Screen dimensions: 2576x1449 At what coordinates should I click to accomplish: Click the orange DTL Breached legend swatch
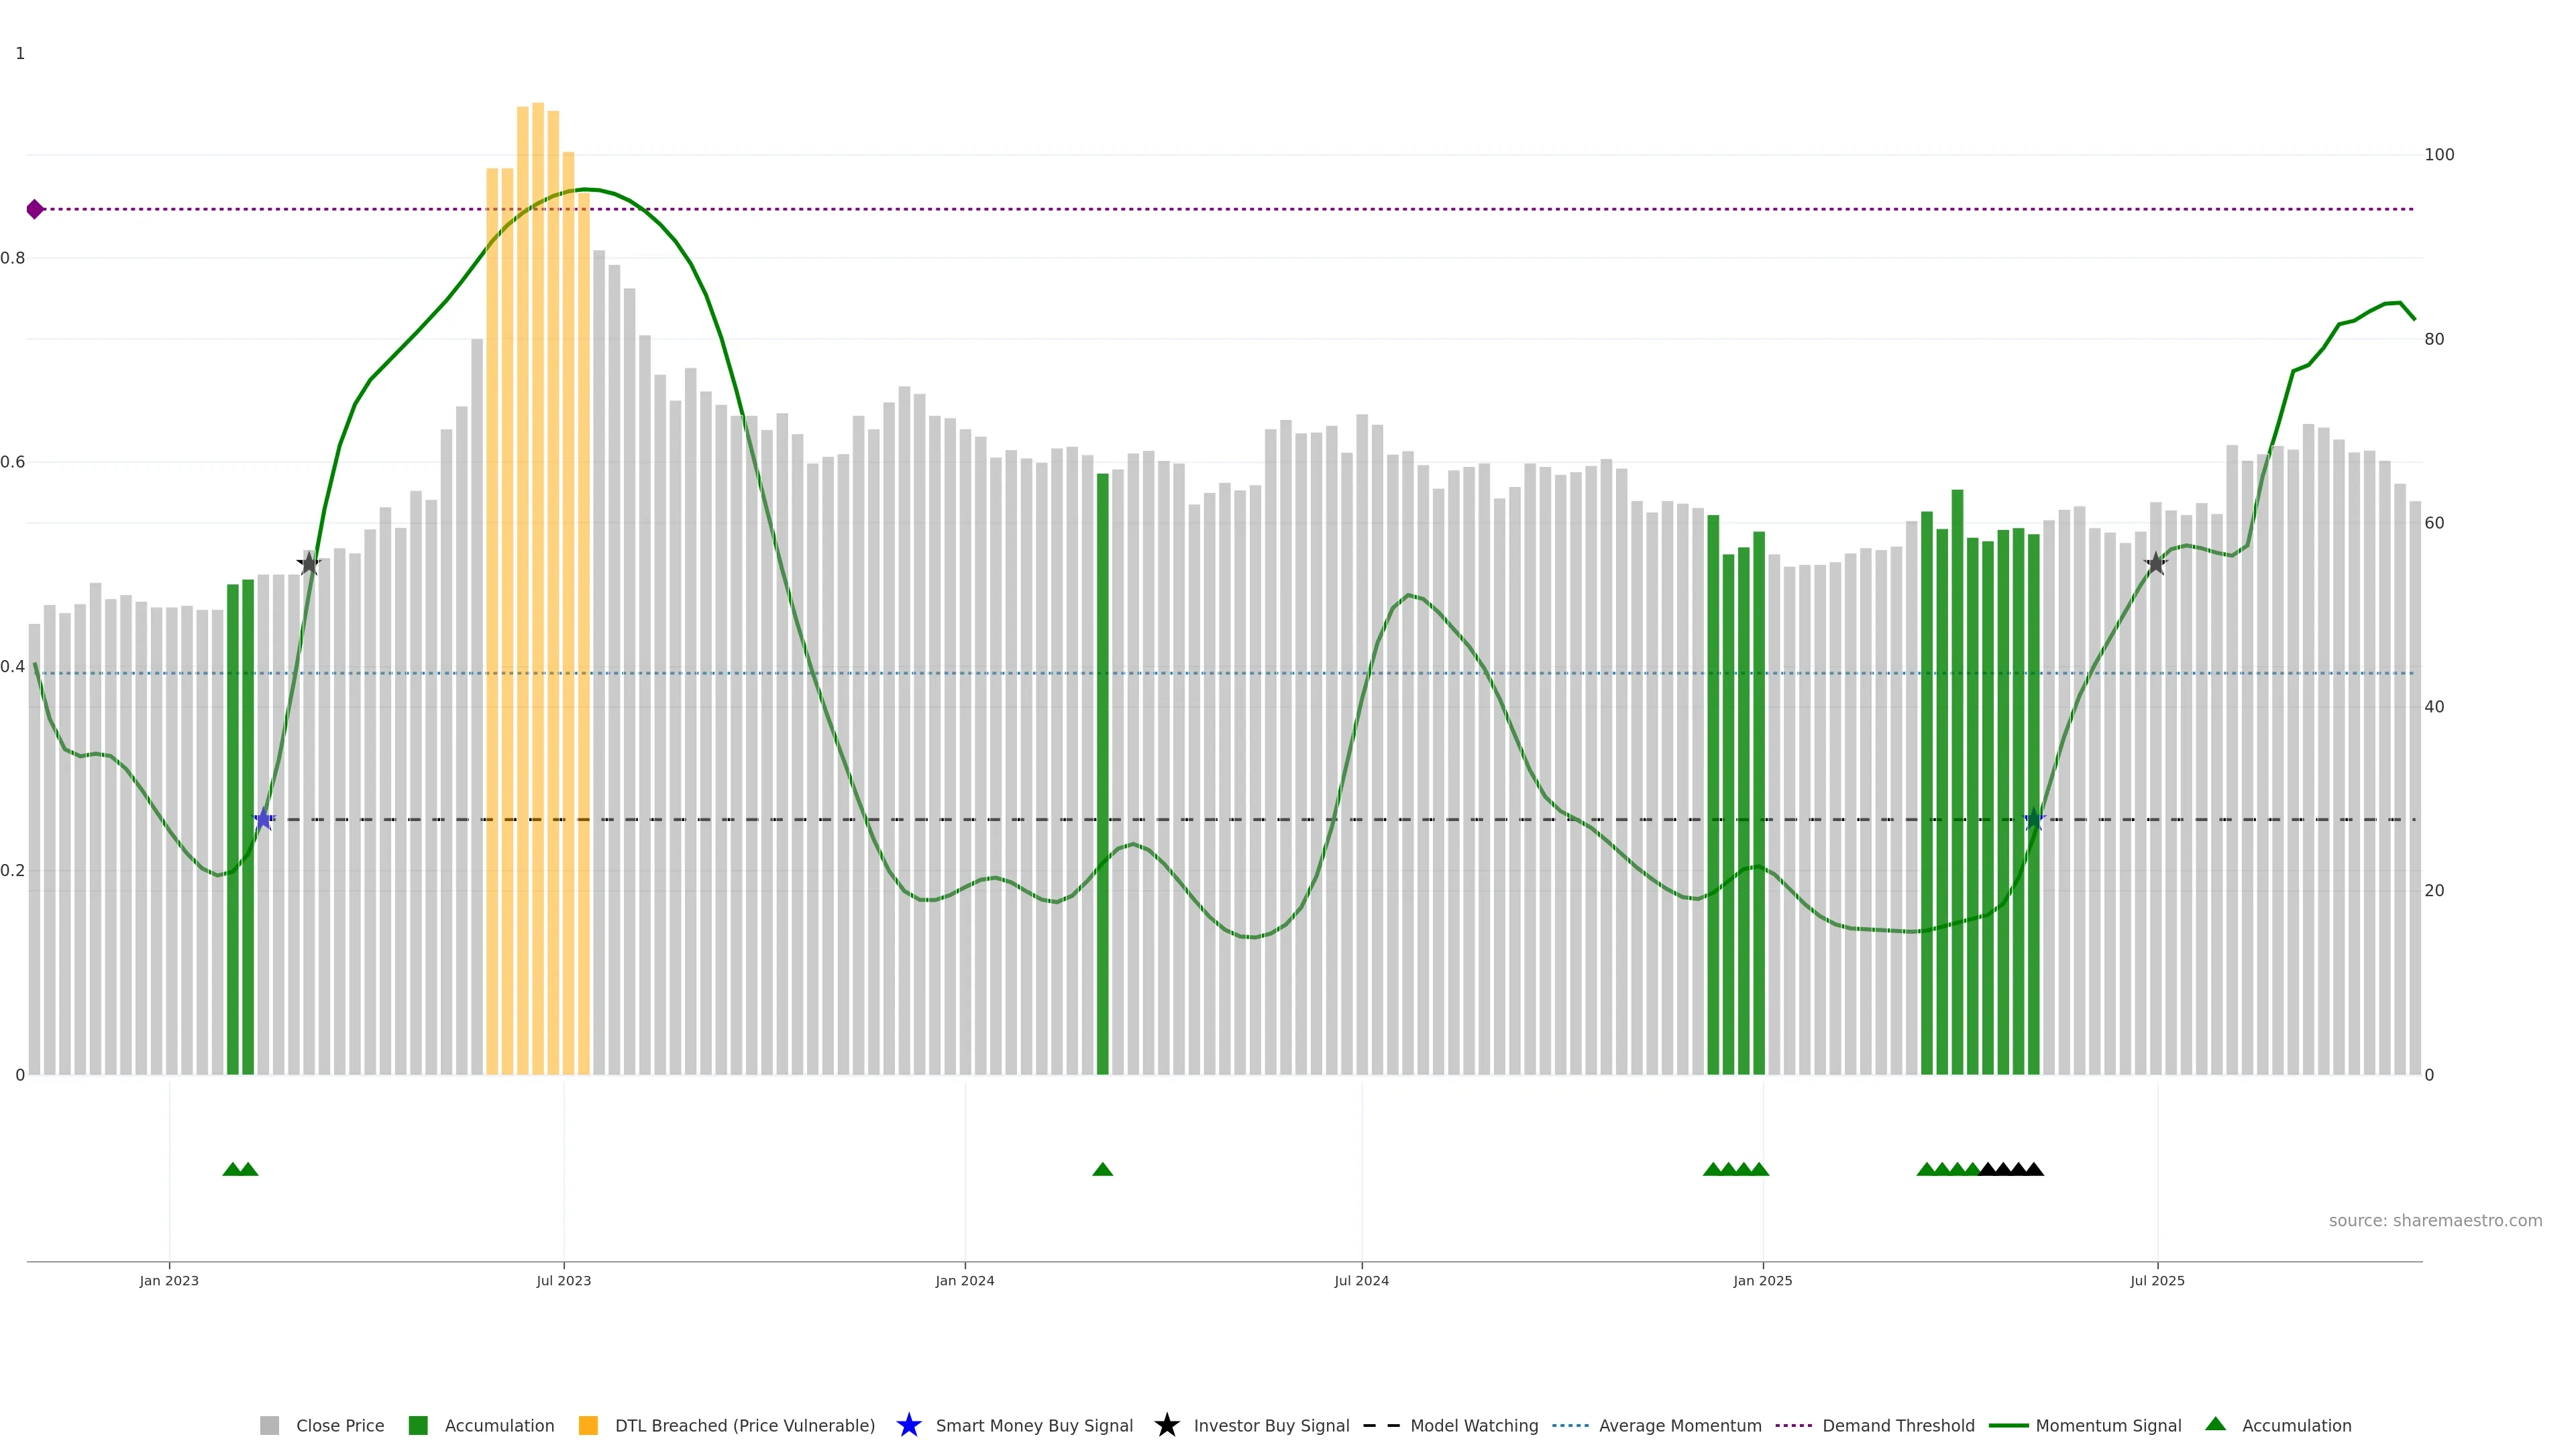point(588,1425)
